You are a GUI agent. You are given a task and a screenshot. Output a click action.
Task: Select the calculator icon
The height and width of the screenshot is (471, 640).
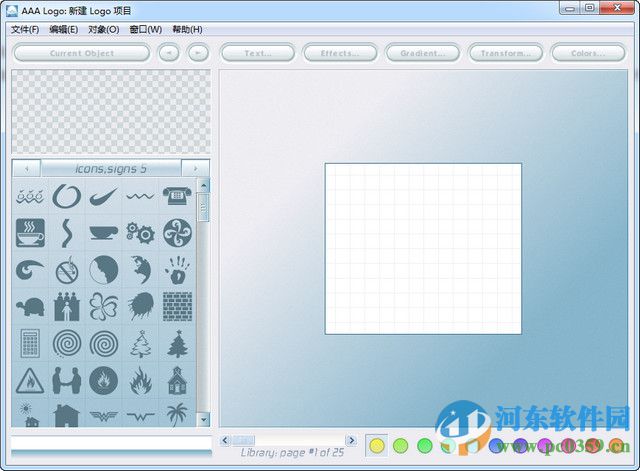[x=30, y=343]
